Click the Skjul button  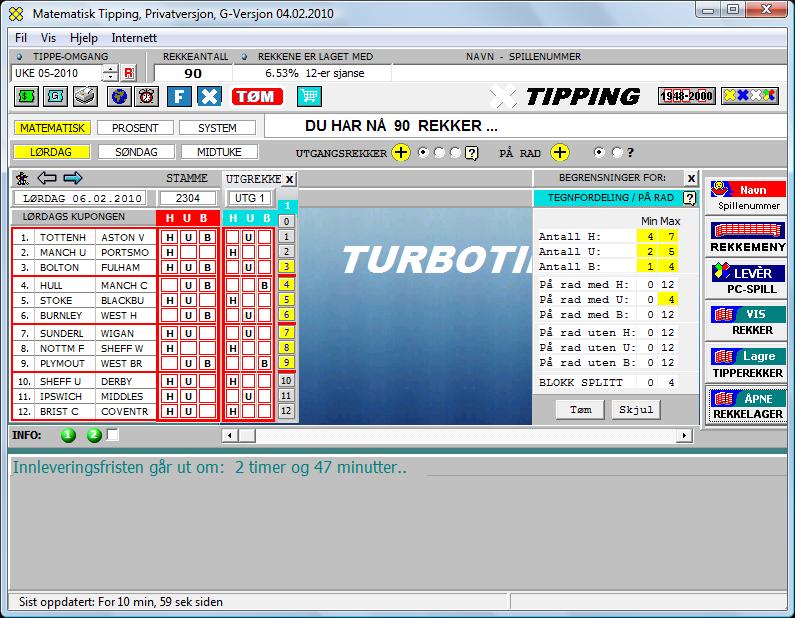click(636, 410)
